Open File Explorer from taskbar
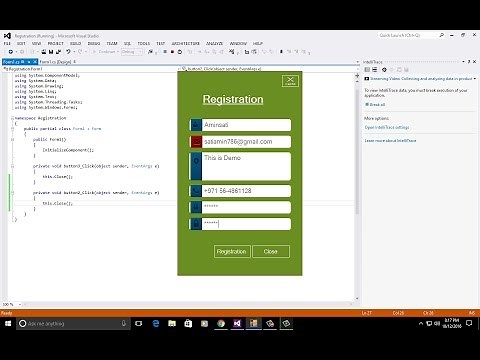This screenshot has height=360, width=480. (172, 323)
